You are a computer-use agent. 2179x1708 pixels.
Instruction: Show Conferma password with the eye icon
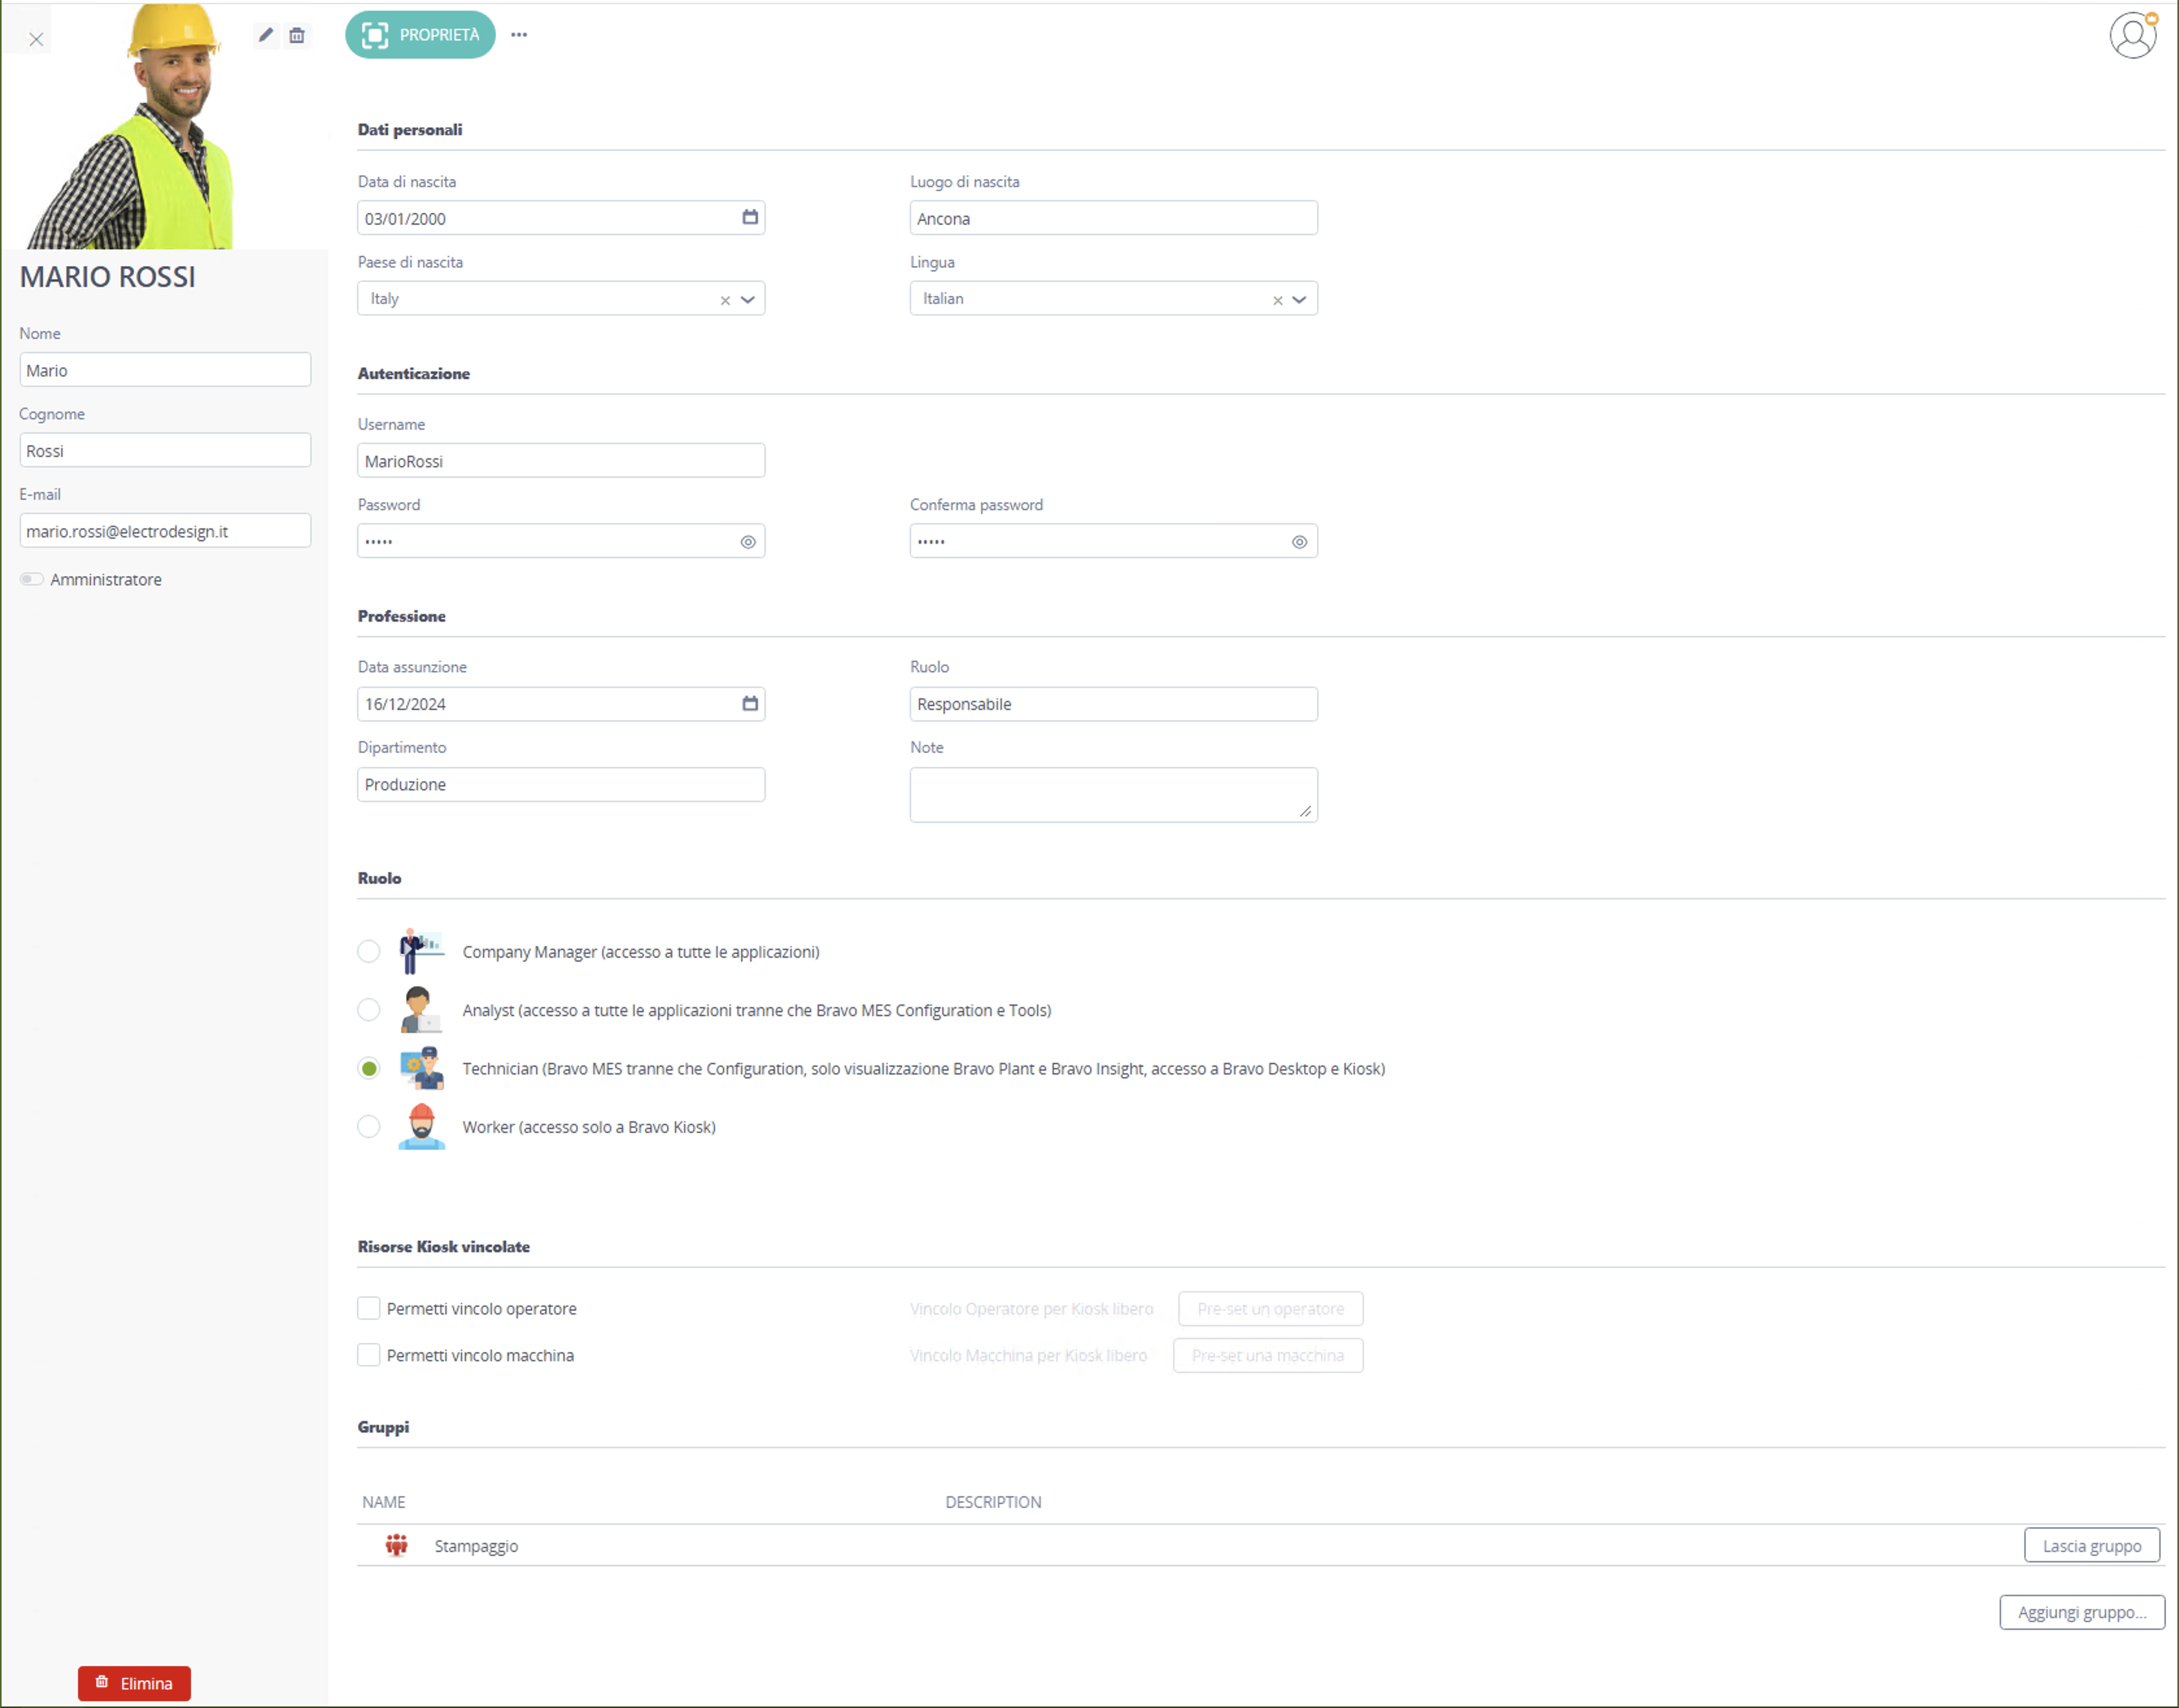pos(1299,541)
